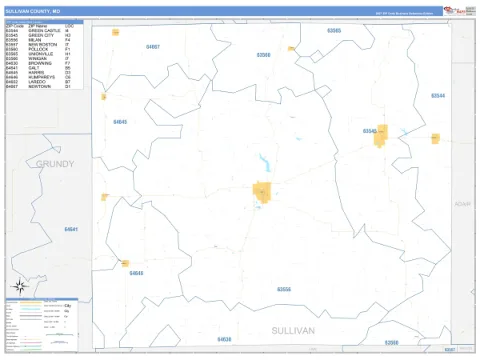Image resolution: width=480 pixels, height=360 pixels.
Task: Click the publisher logo beside the title bar
Action: [x=459, y=11]
